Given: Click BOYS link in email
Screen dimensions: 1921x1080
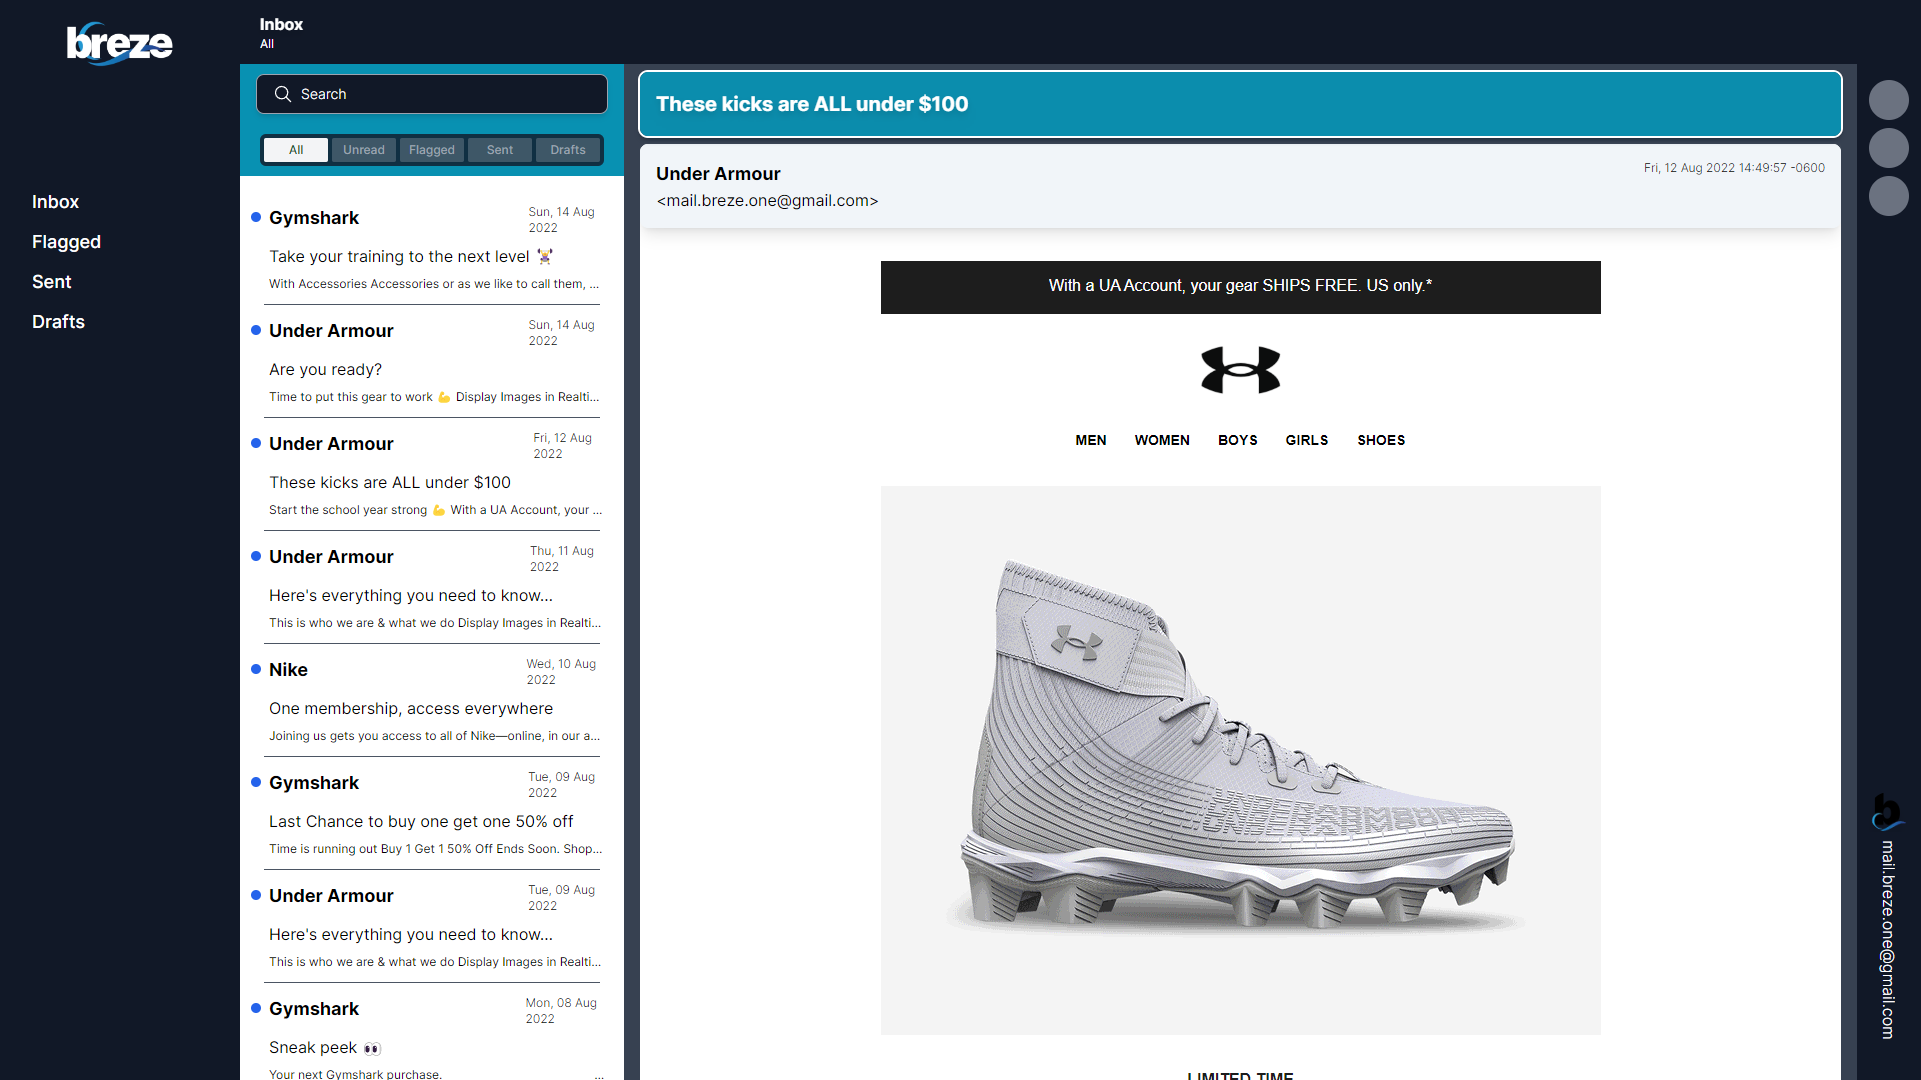Looking at the screenshot, I should 1238,440.
